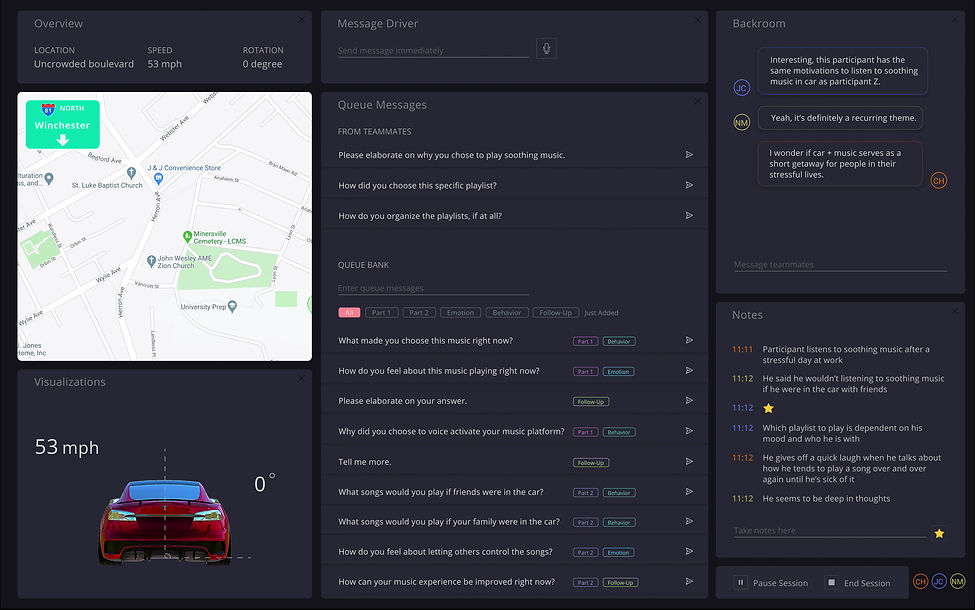Close the Queue Messages panel
This screenshot has height=610, width=975.
(698, 101)
